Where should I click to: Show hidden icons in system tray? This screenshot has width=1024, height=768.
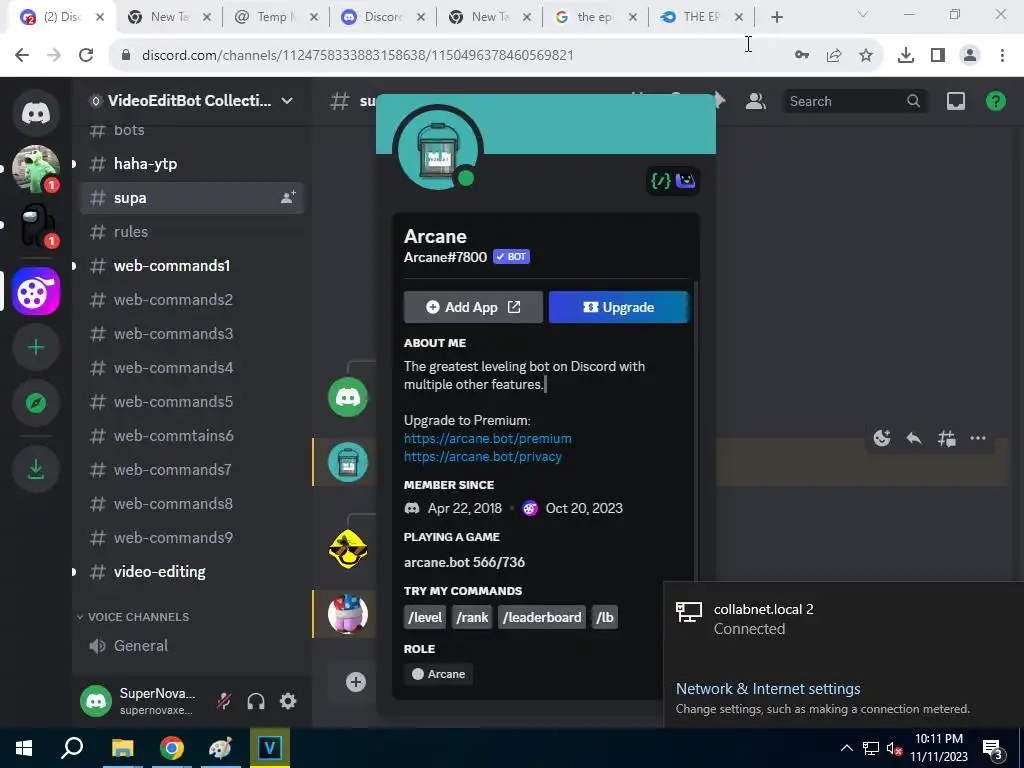(x=846, y=748)
